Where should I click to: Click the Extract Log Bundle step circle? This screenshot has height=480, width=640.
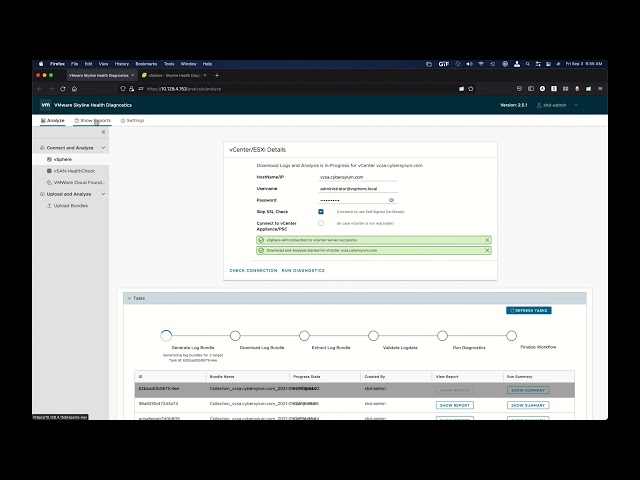click(304, 336)
